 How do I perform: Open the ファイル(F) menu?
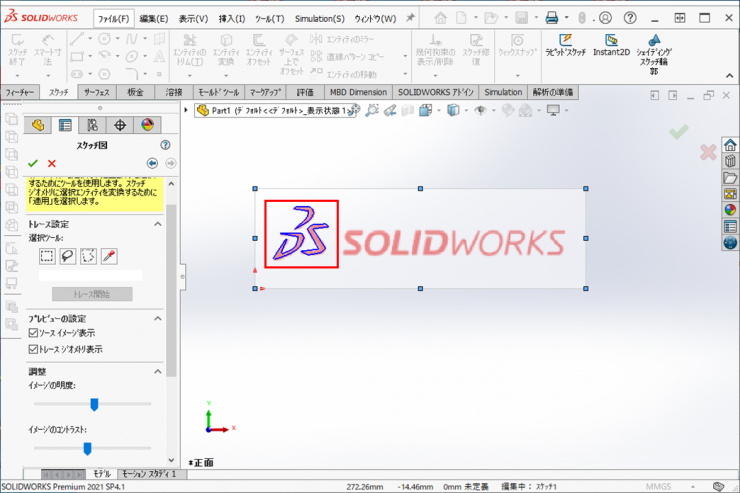click(112, 18)
